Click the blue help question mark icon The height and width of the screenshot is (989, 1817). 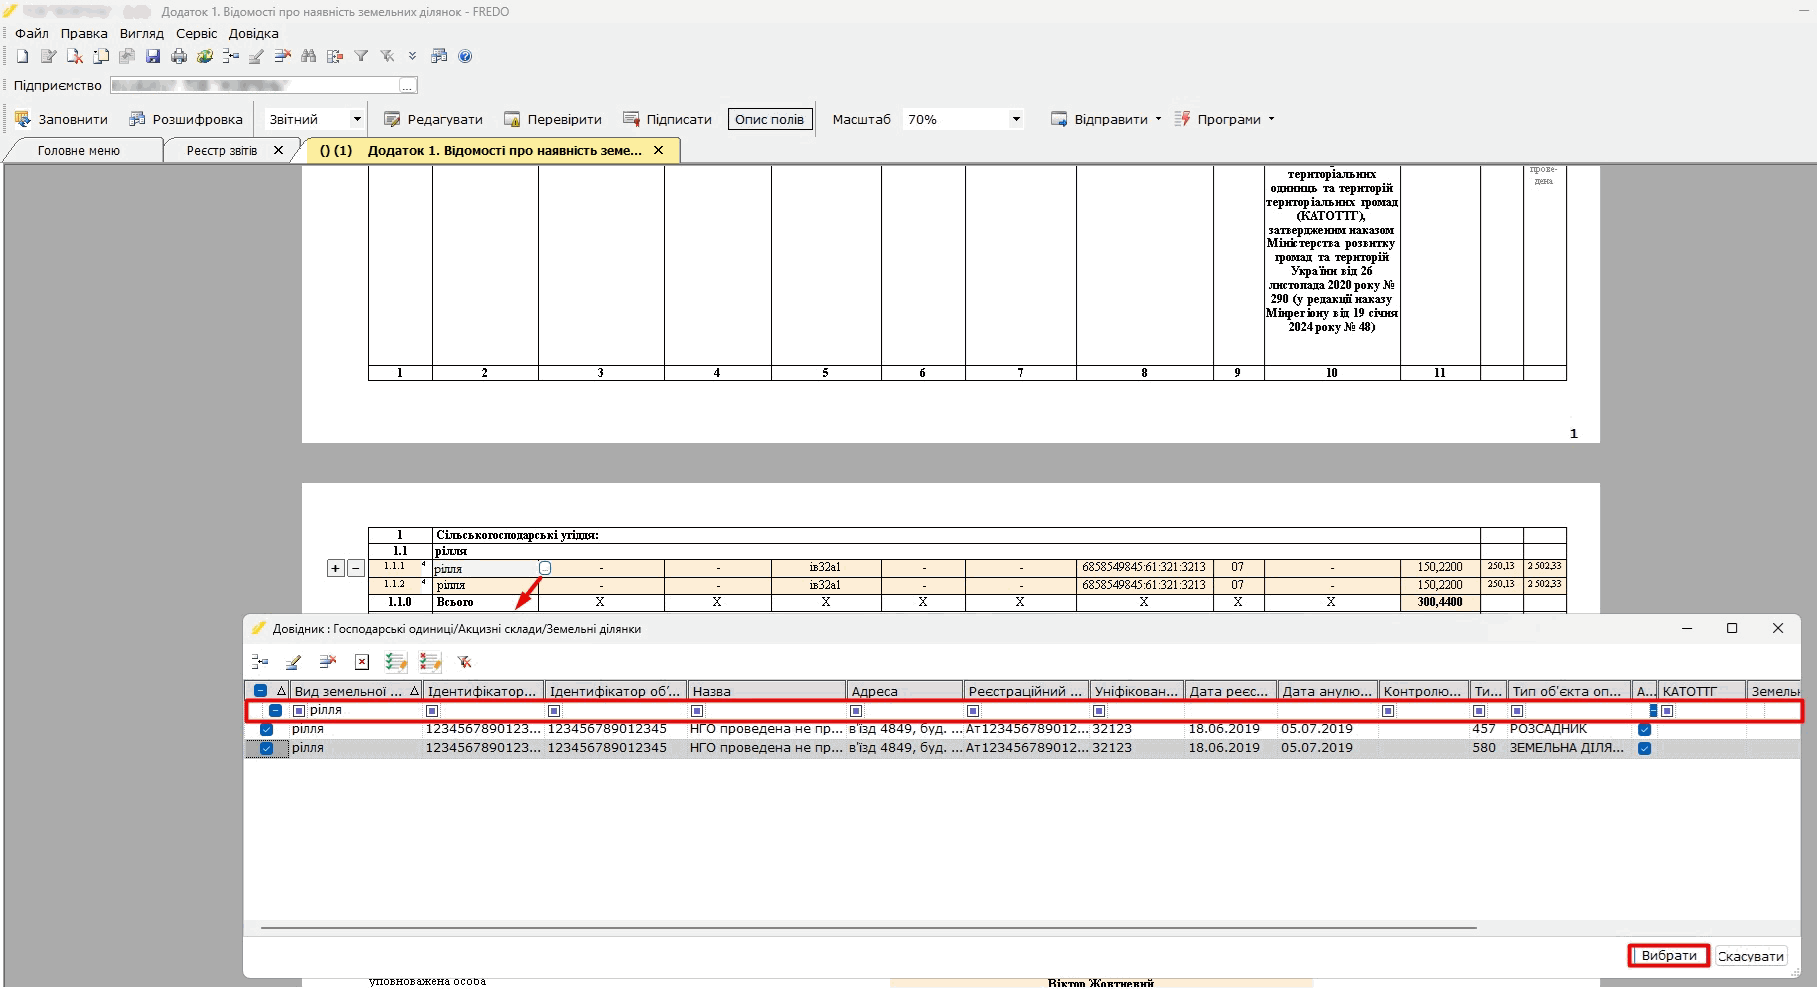(465, 57)
